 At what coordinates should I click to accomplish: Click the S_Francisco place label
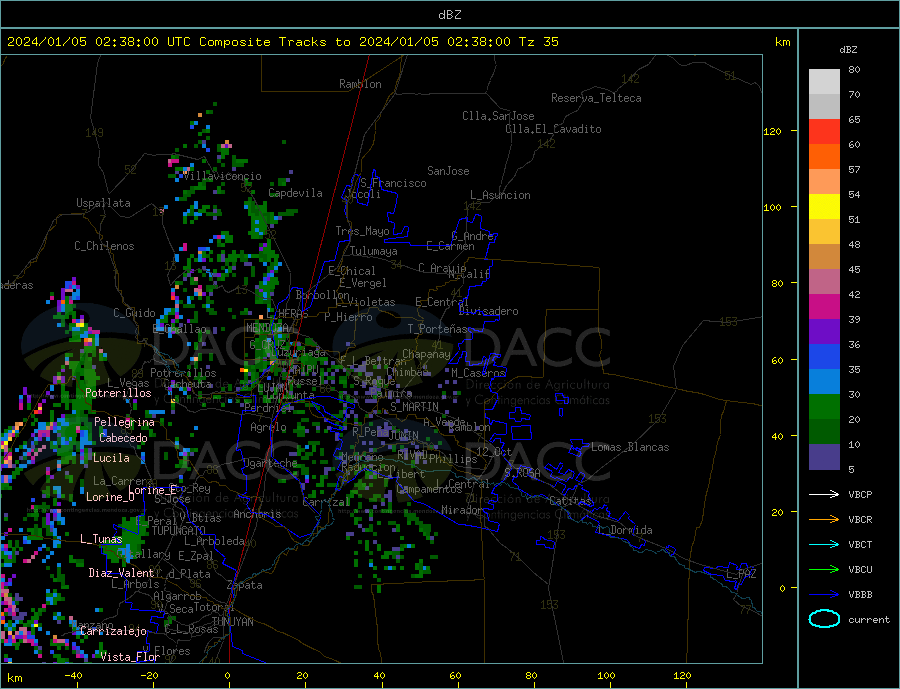[x=393, y=183]
